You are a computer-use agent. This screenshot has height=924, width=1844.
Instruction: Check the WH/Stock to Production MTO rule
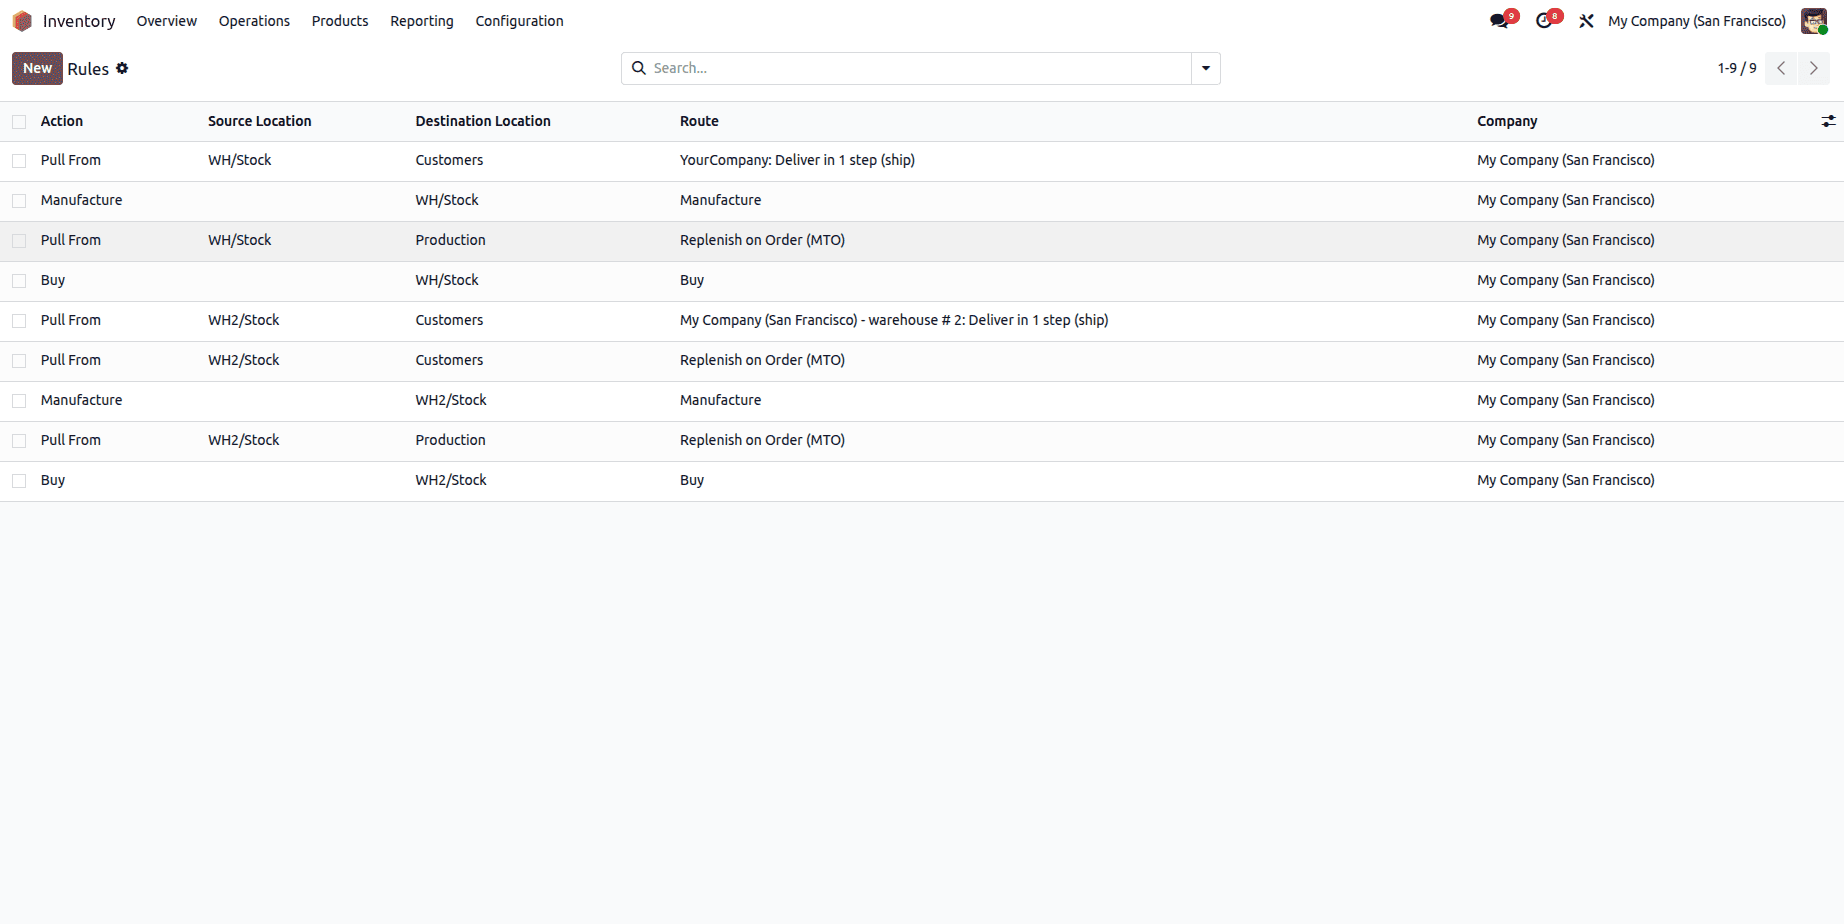click(x=19, y=241)
